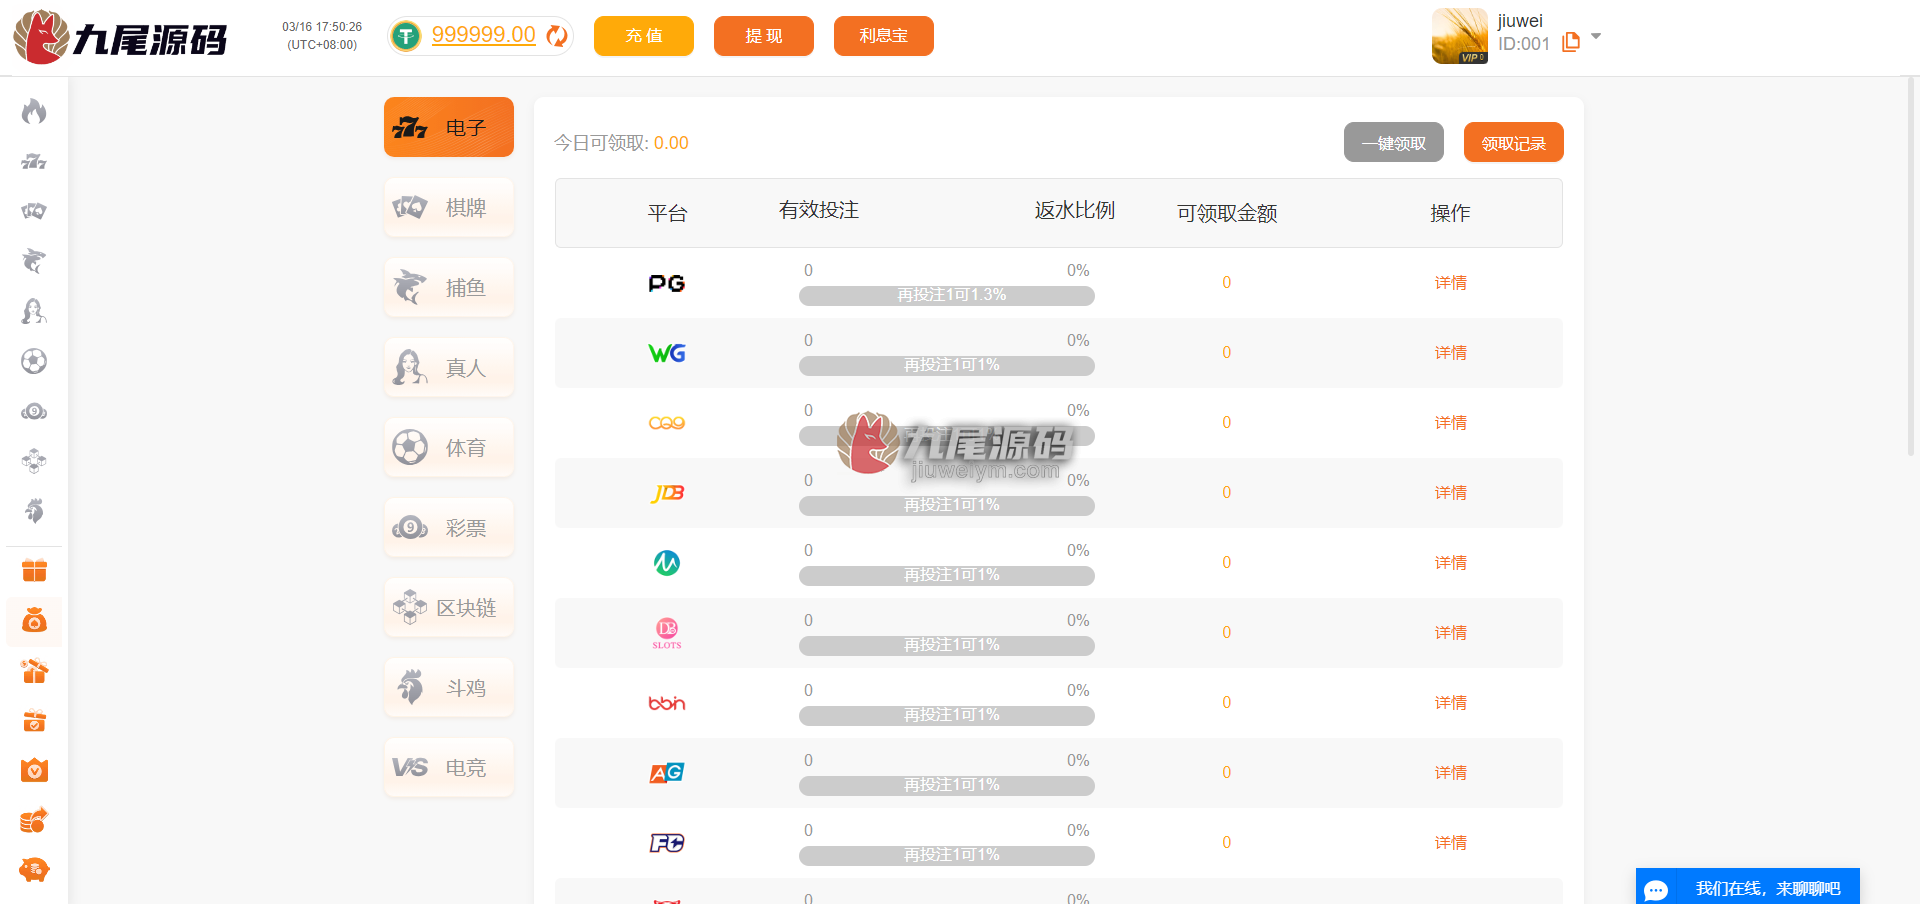The height and width of the screenshot is (904, 1920).
Task: Click the page vertical scrollbar
Action: coord(1912,267)
